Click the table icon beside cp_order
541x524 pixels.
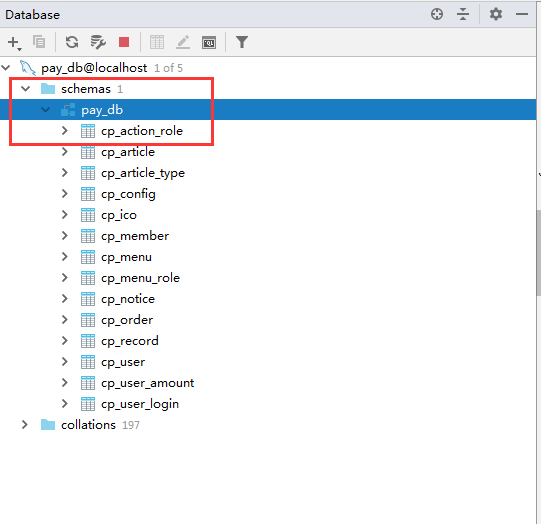point(88,320)
